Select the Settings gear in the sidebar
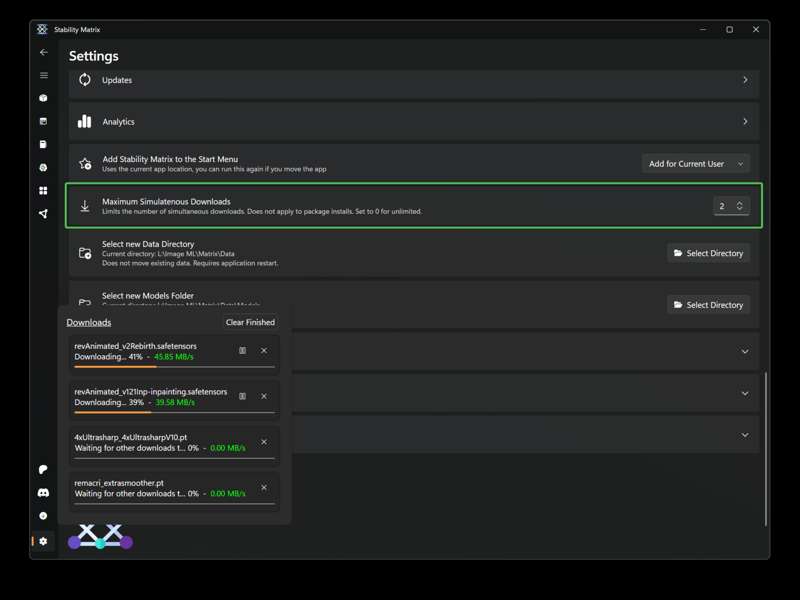800x600 pixels. tap(43, 541)
